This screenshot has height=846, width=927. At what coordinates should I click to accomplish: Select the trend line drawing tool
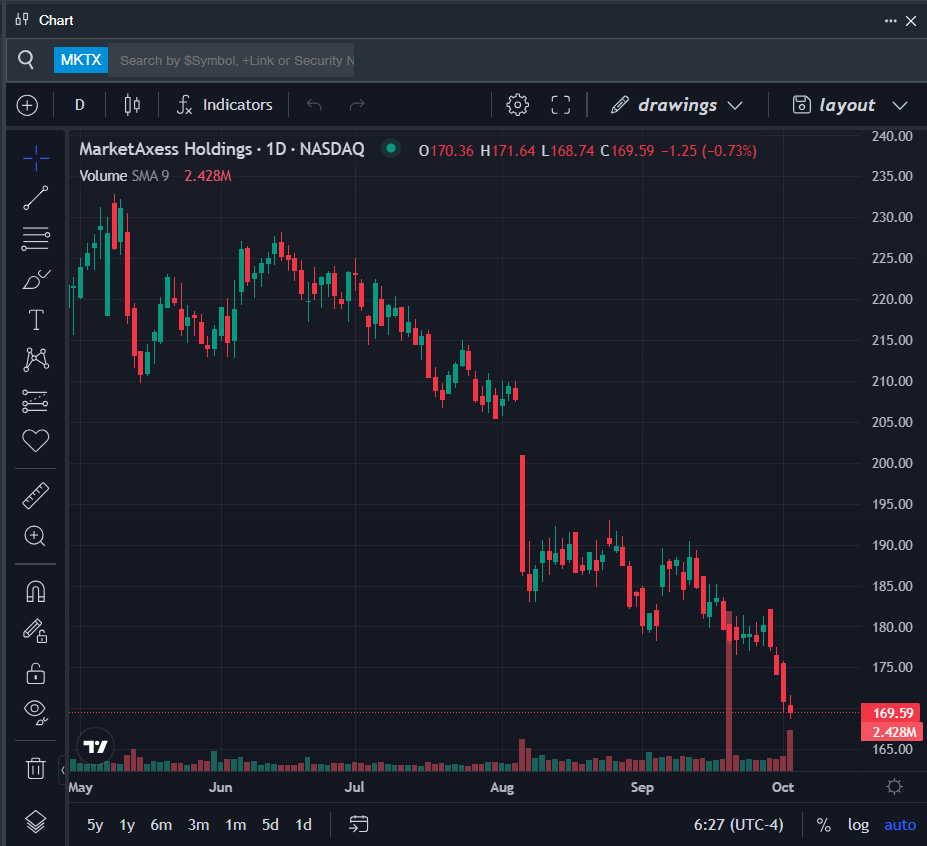[x=36, y=198]
